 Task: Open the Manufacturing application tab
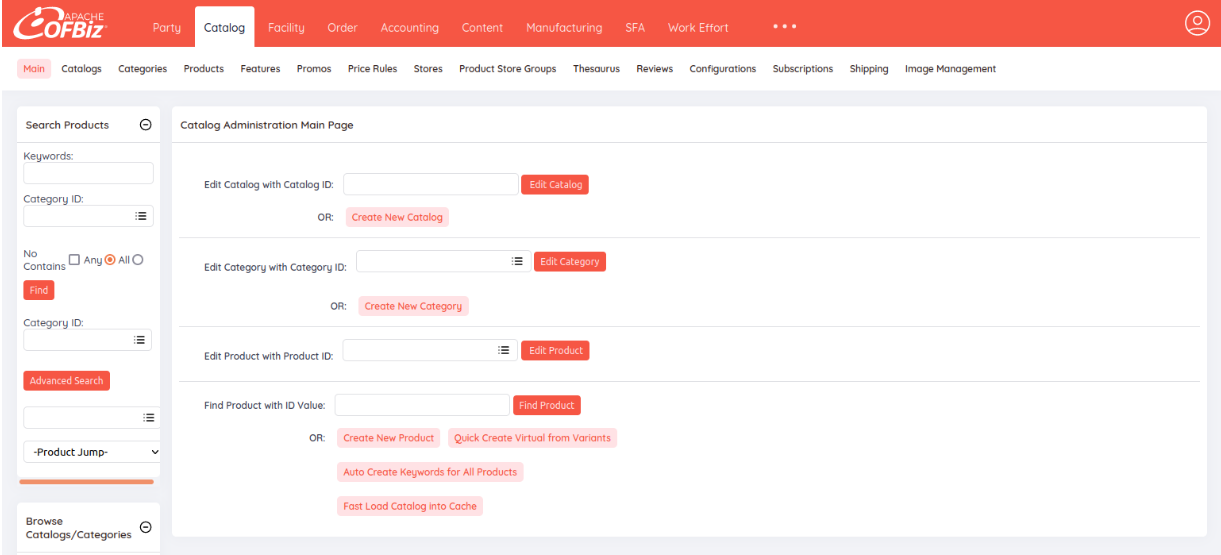564,28
